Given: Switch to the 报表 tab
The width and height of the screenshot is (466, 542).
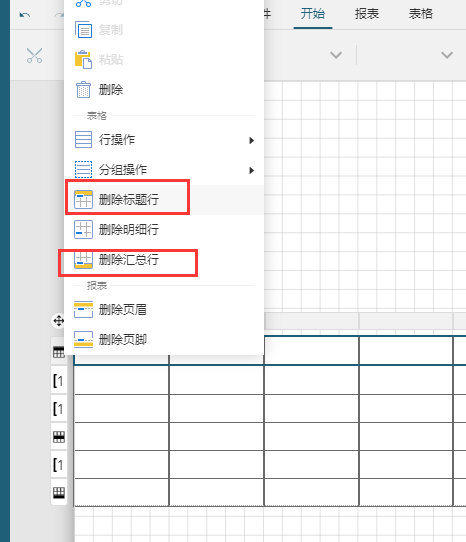Looking at the screenshot, I should (367, 14).
